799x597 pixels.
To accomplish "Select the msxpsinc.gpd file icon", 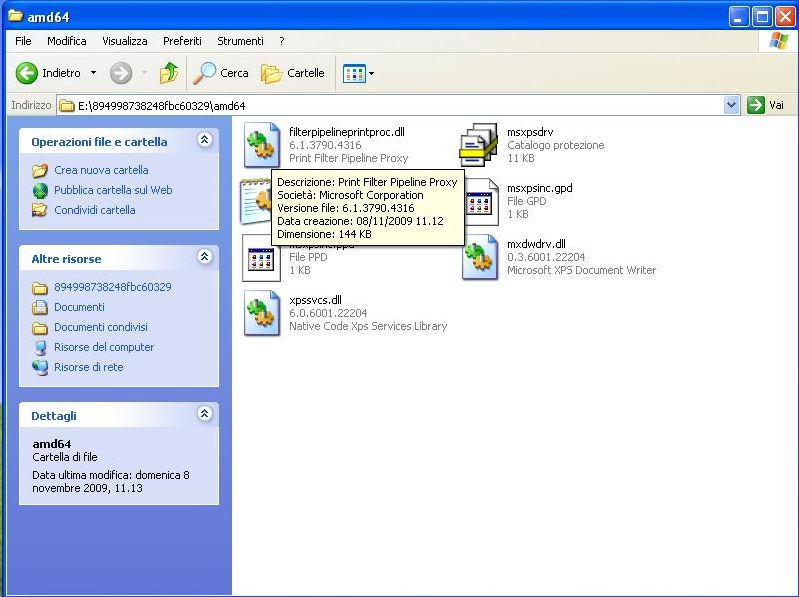I will pos(481,202).
